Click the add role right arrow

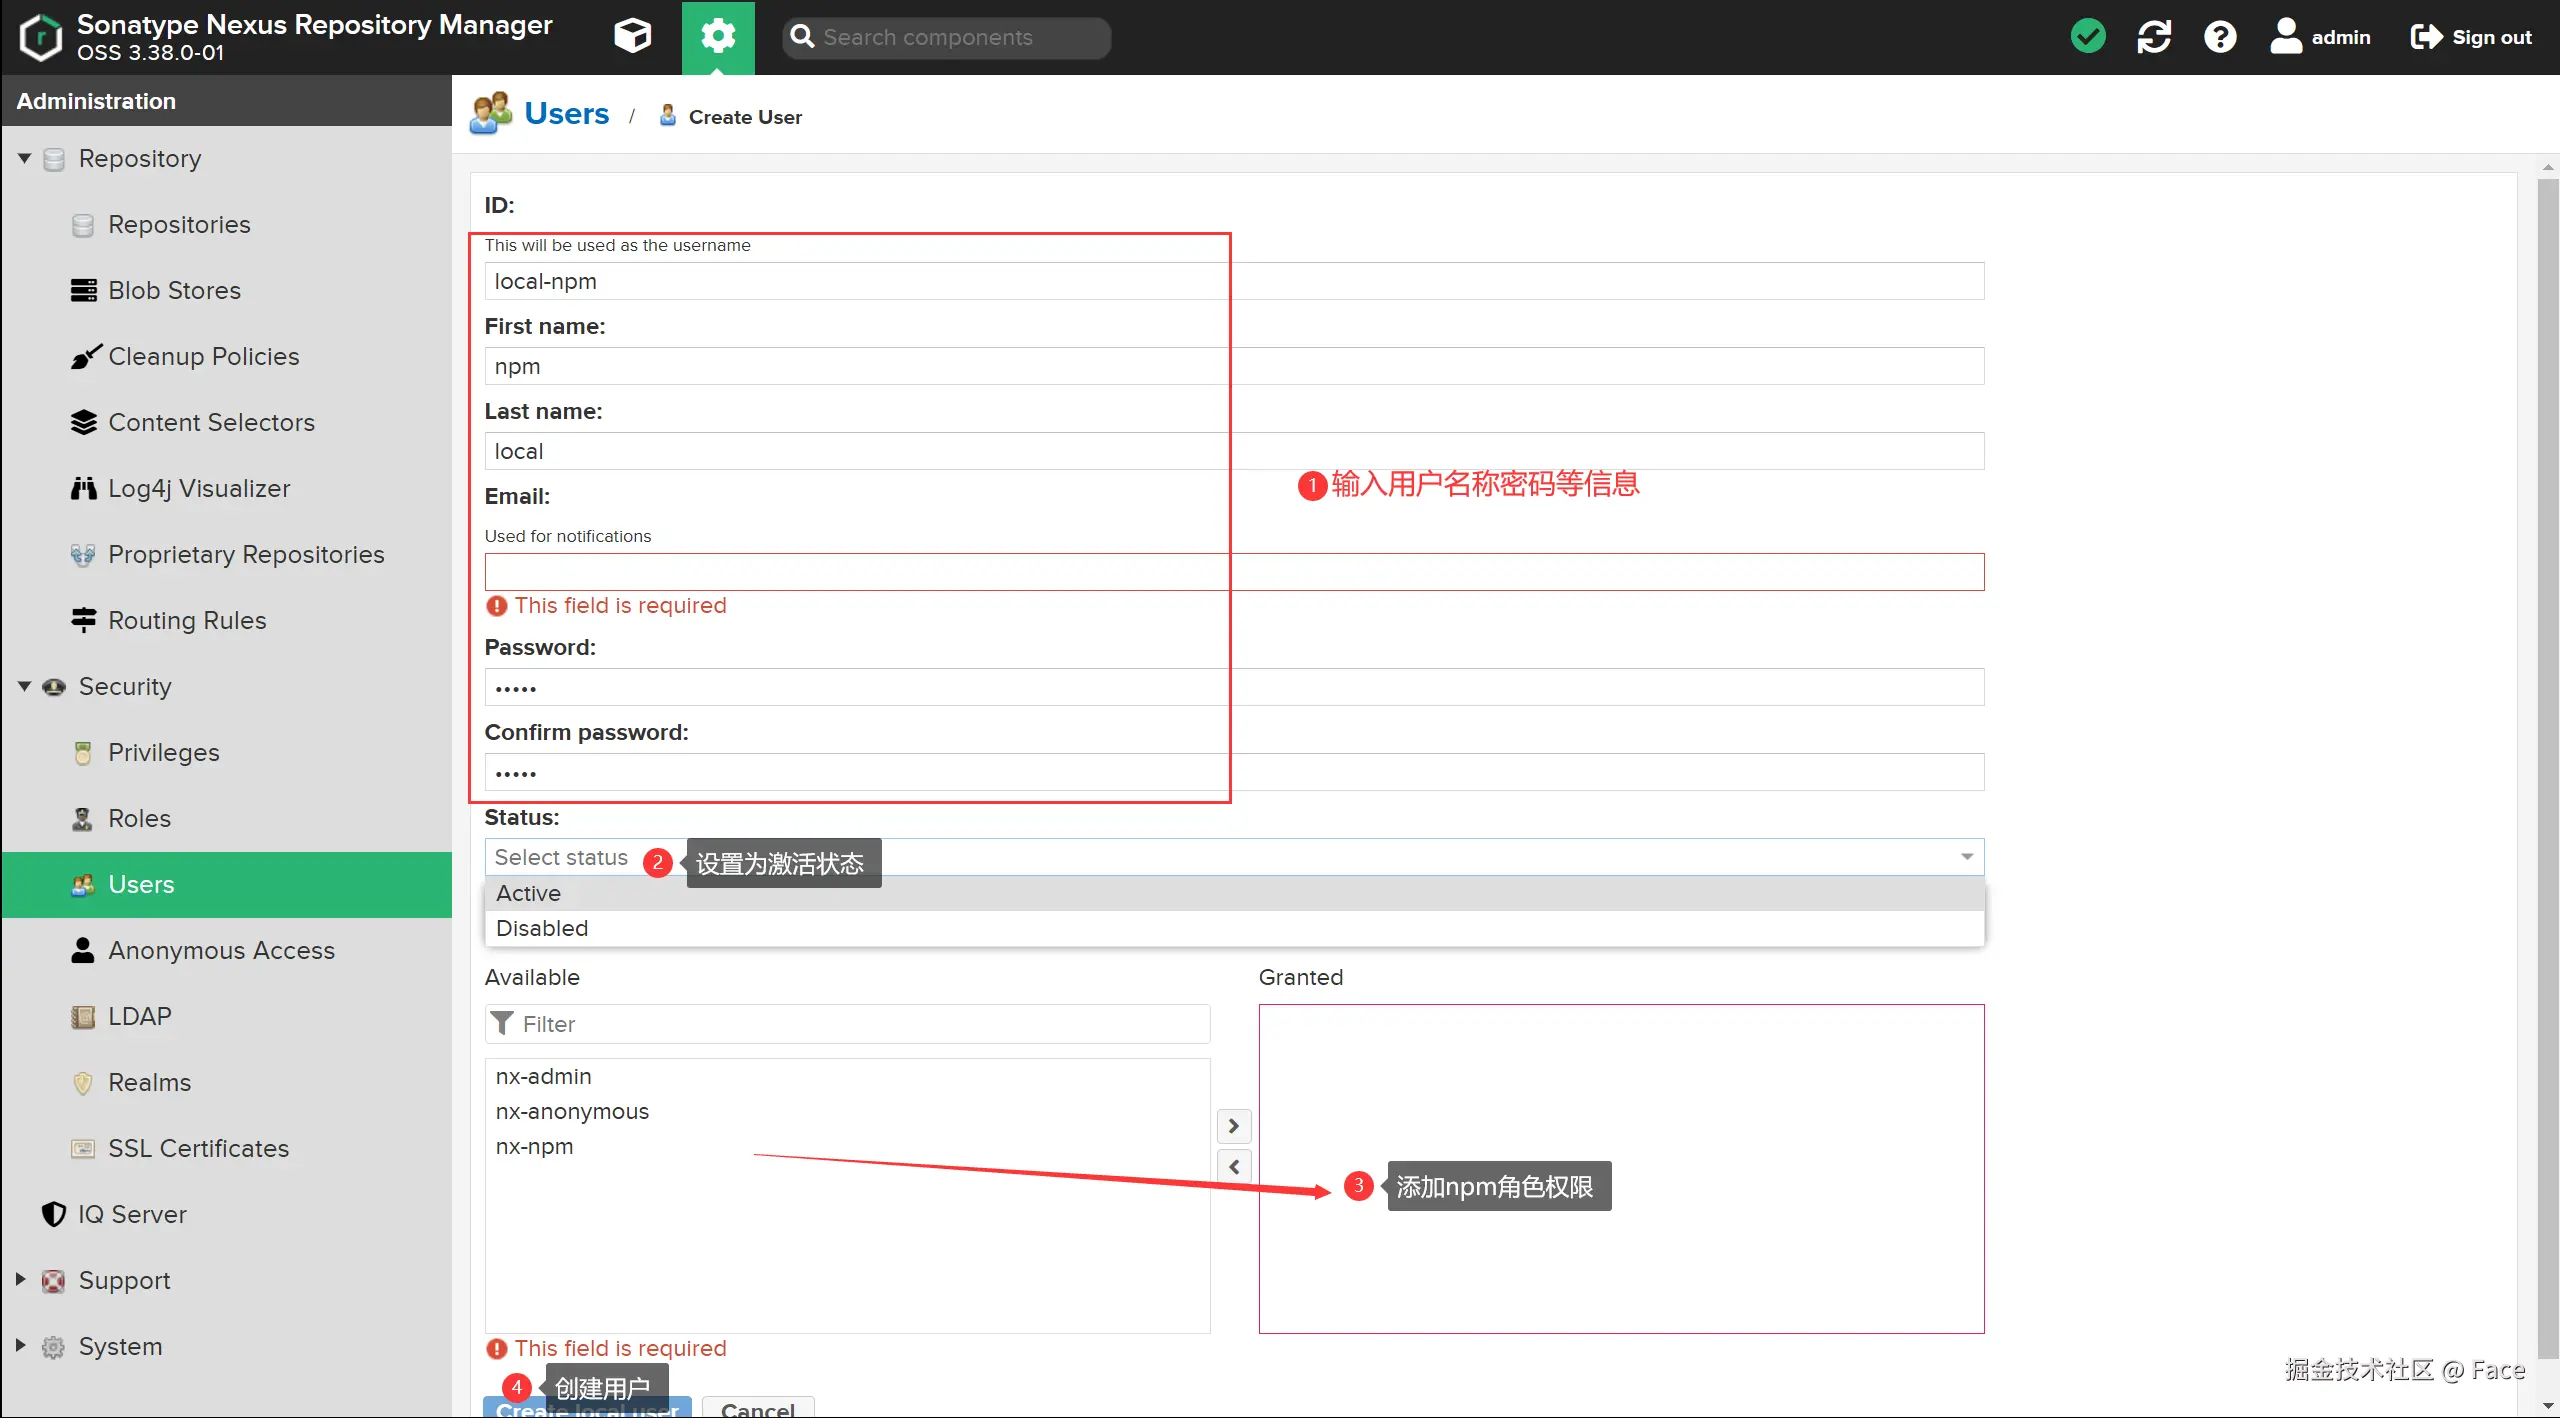coord(1234,1126)
